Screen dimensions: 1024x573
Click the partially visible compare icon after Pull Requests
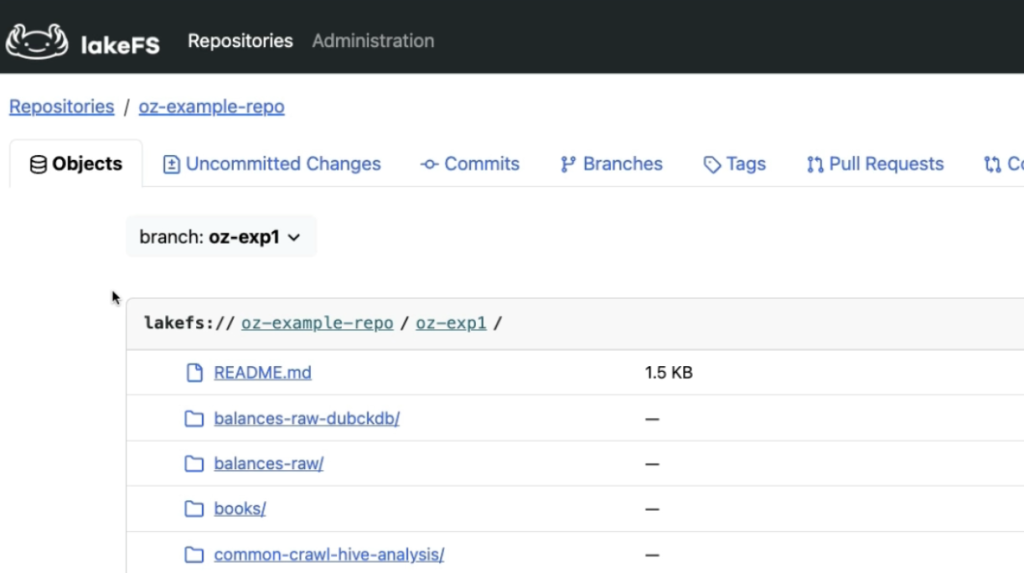tap(993, 165)
